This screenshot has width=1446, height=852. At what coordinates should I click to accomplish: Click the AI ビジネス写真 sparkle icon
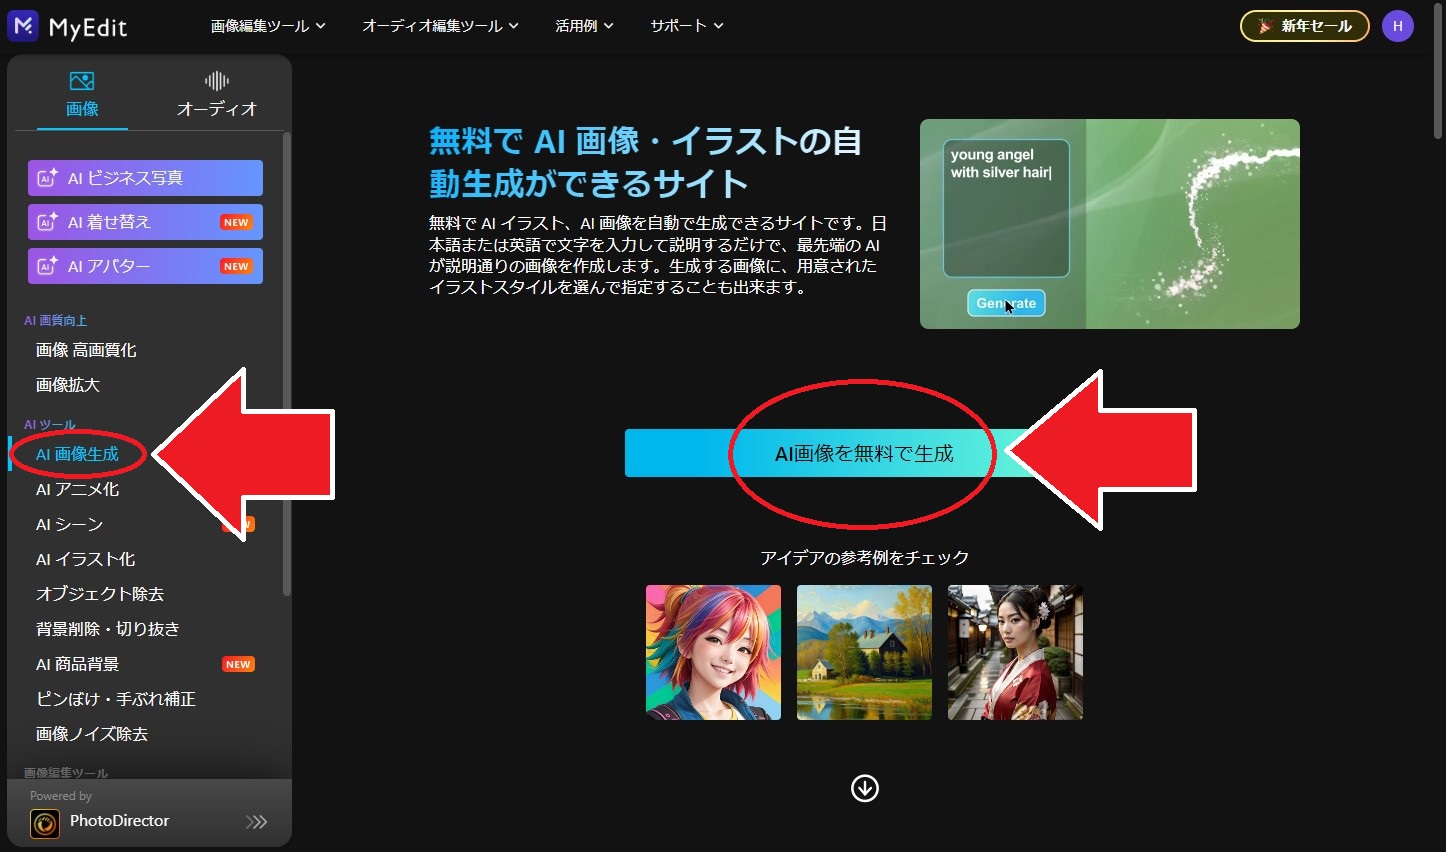(47, 178)
